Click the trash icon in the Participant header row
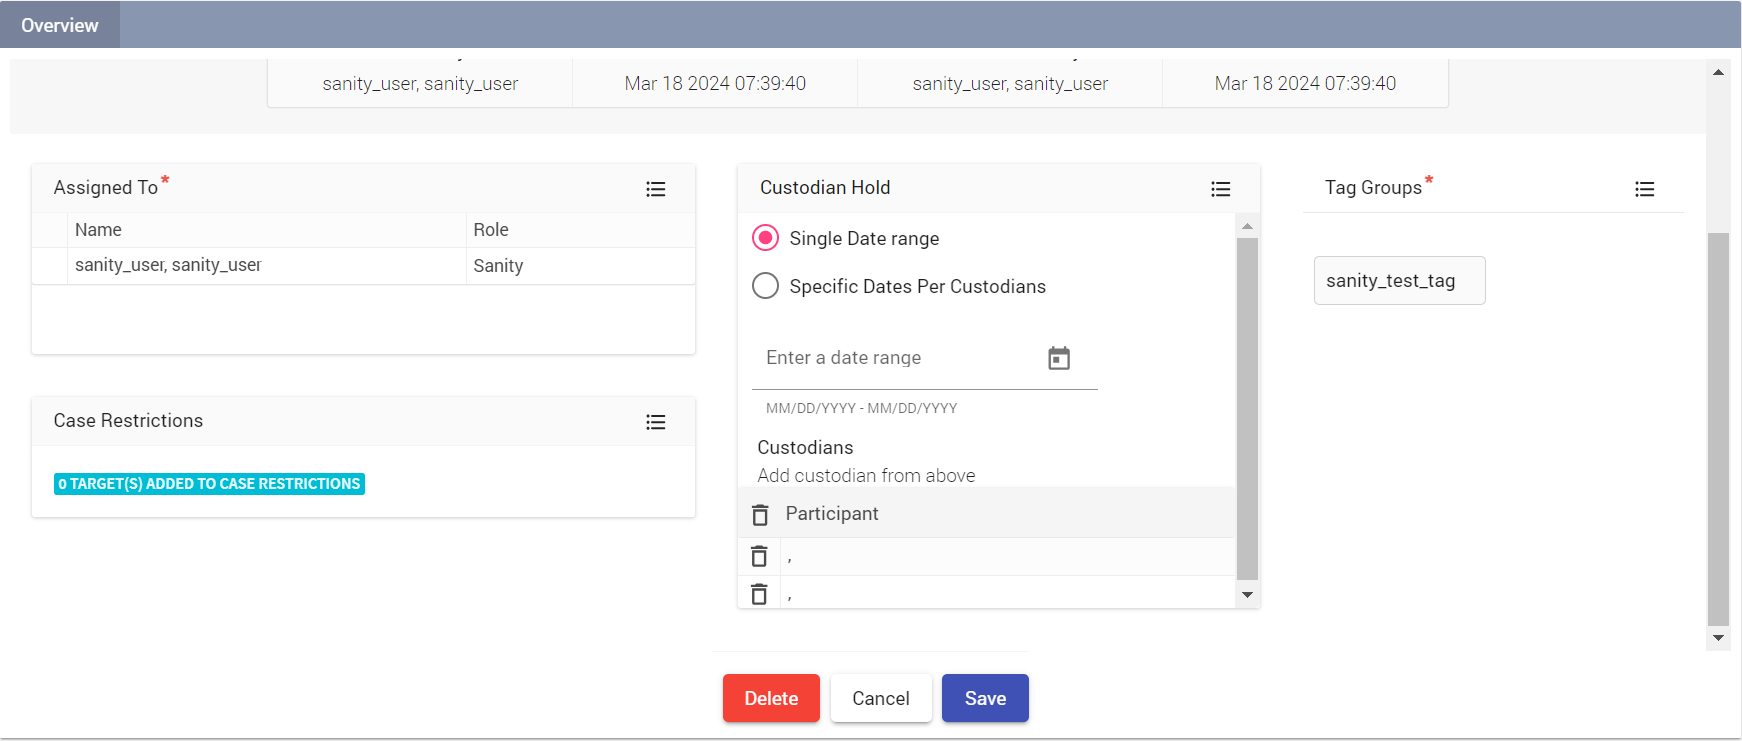The width and height of the screenshot is (1742, 741). click(760, 515)
